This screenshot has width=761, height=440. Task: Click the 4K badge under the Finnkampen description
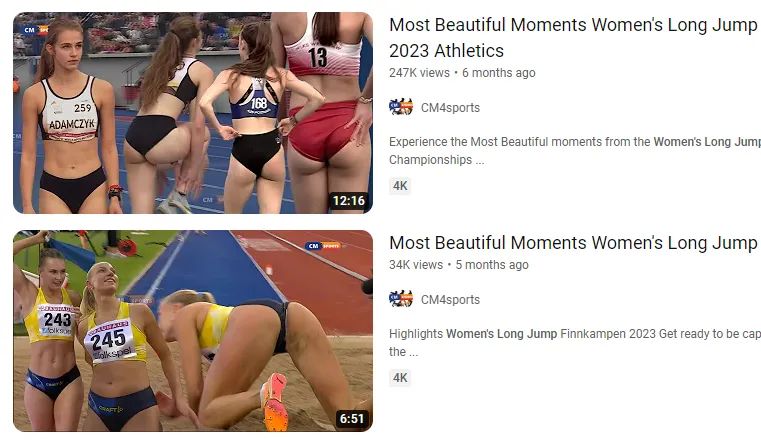tap(400, 378)
